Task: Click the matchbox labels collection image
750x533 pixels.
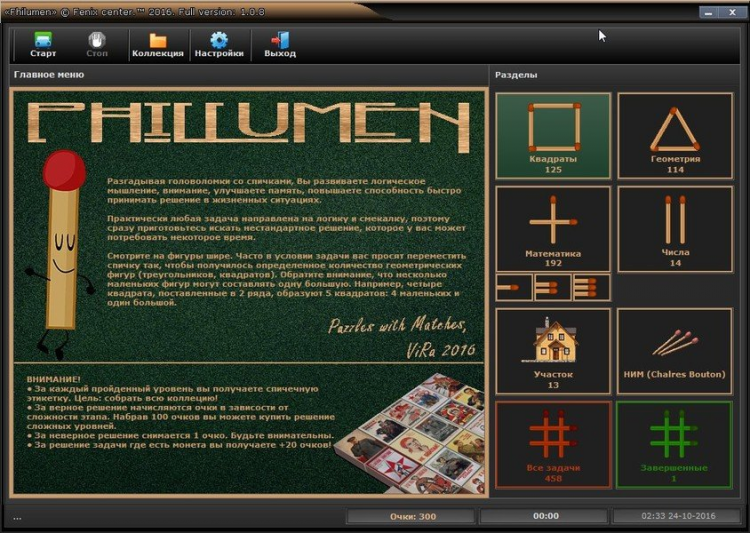Action: 411,433
